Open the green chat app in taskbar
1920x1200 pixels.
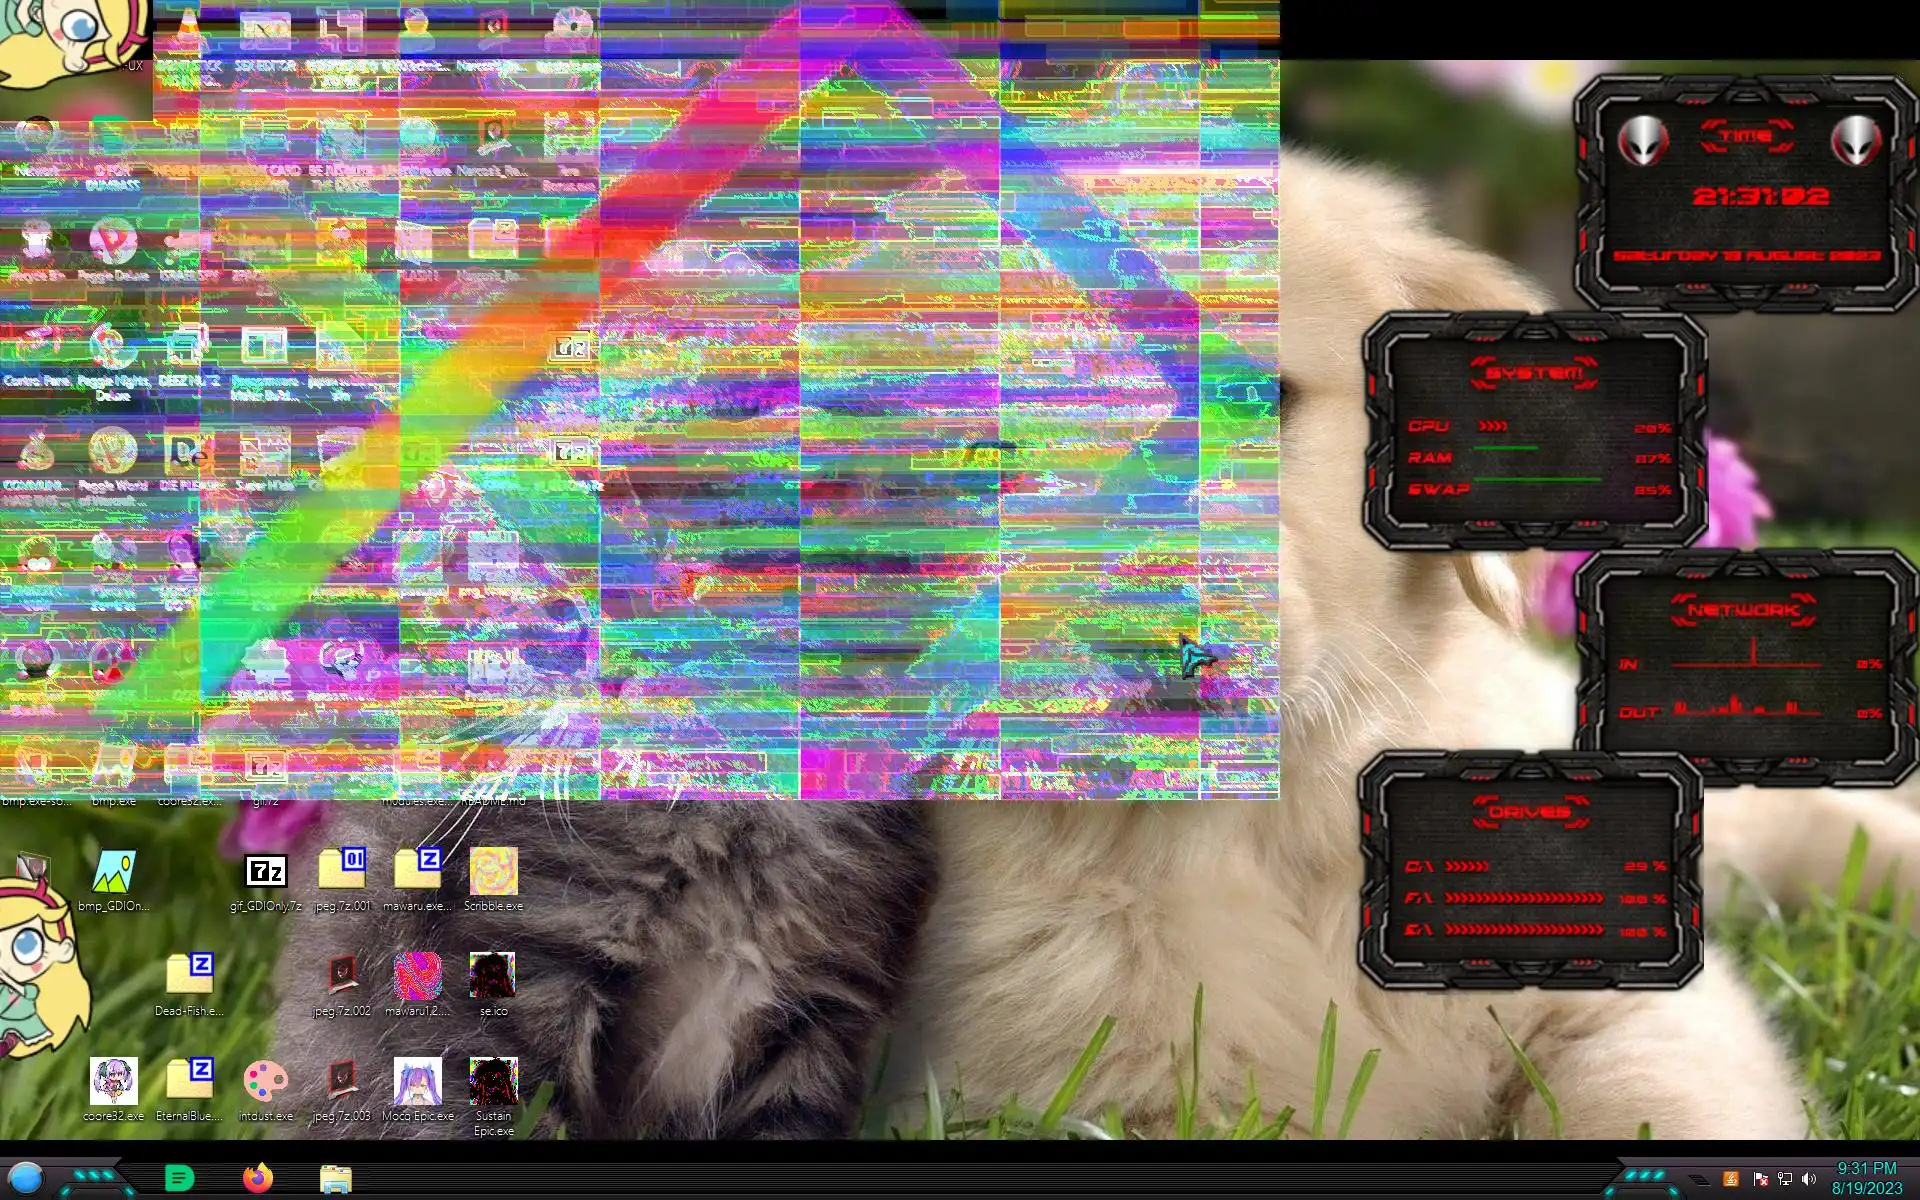tap(179, 1178)
